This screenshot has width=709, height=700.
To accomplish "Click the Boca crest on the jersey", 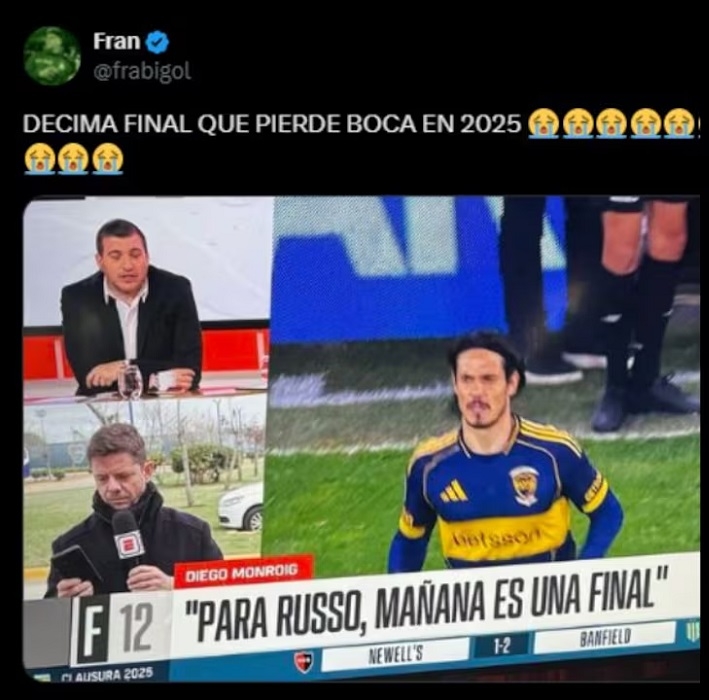I will click(525, 486).
